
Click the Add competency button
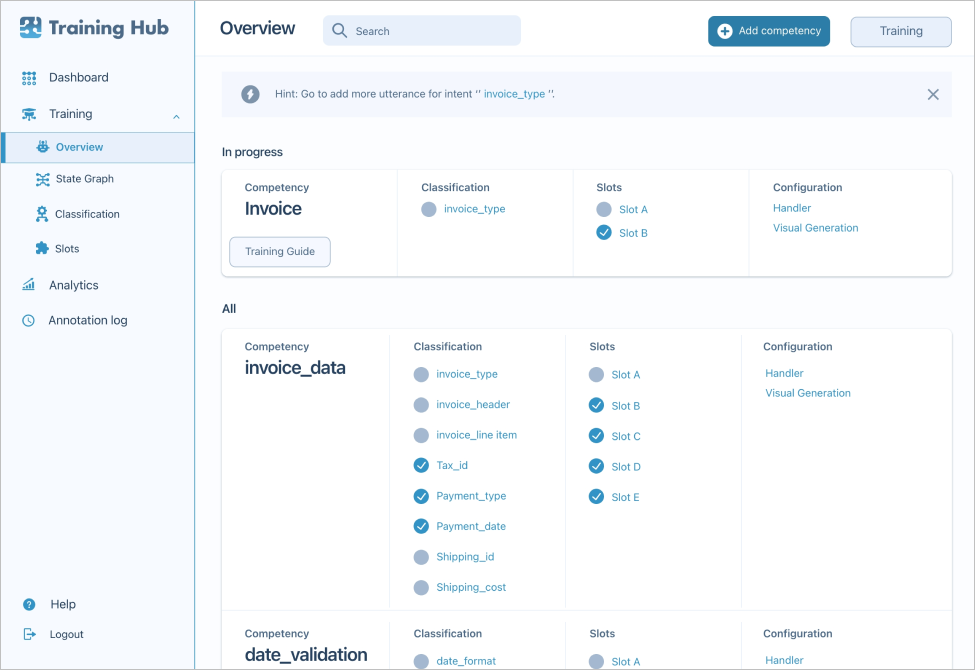click(769, 31)
